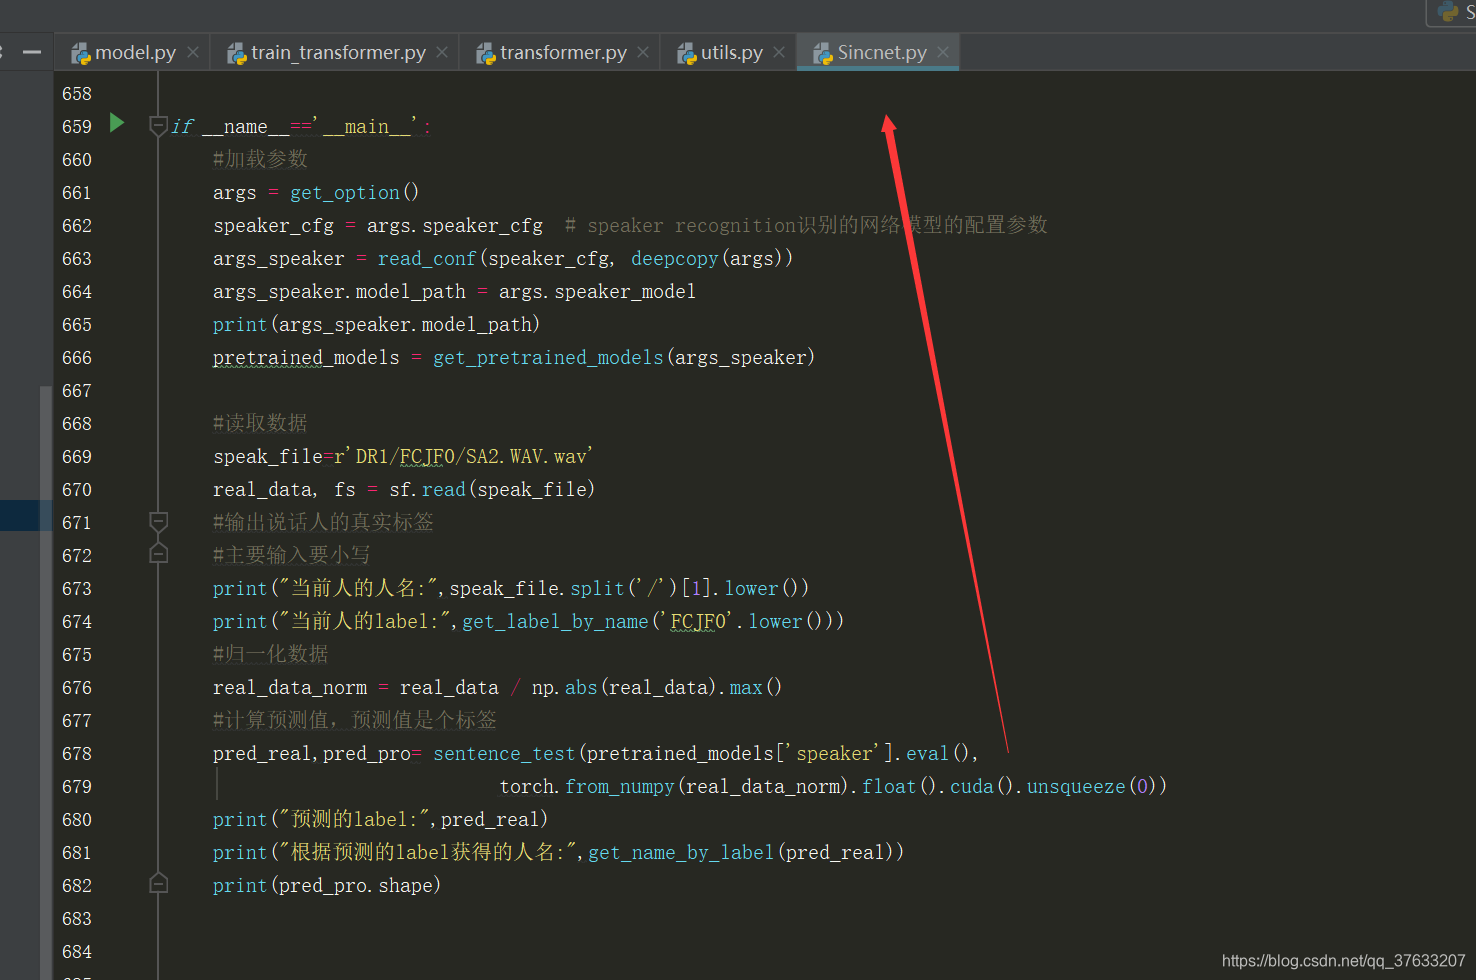
Task: Click the Python file icon on train_transformer.py tab
Action: (x=236, y=54)
